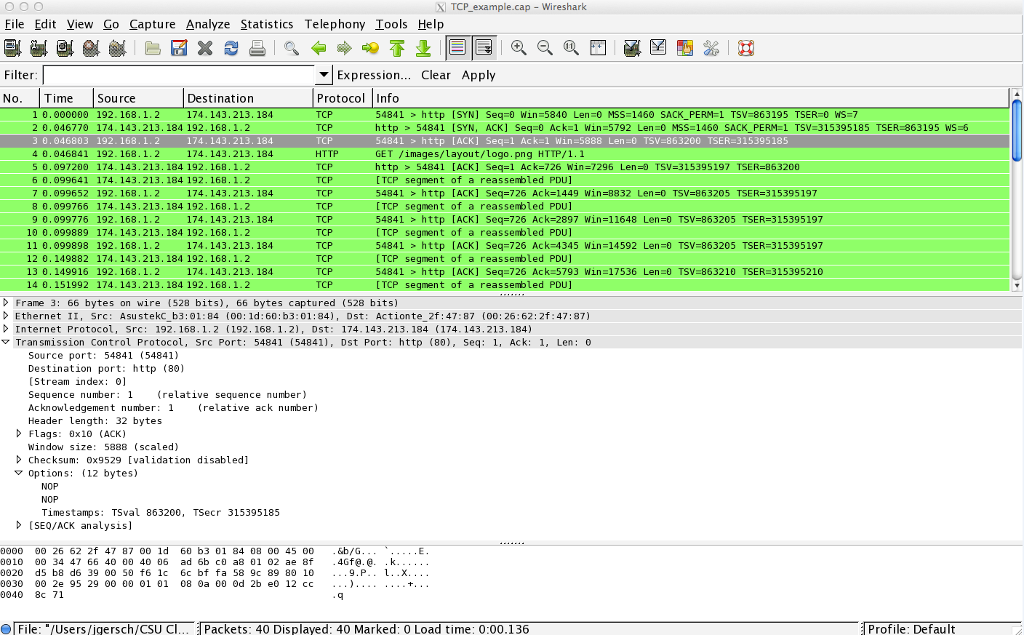
Task: Open the Telephony menu
Action: [335, 24]
